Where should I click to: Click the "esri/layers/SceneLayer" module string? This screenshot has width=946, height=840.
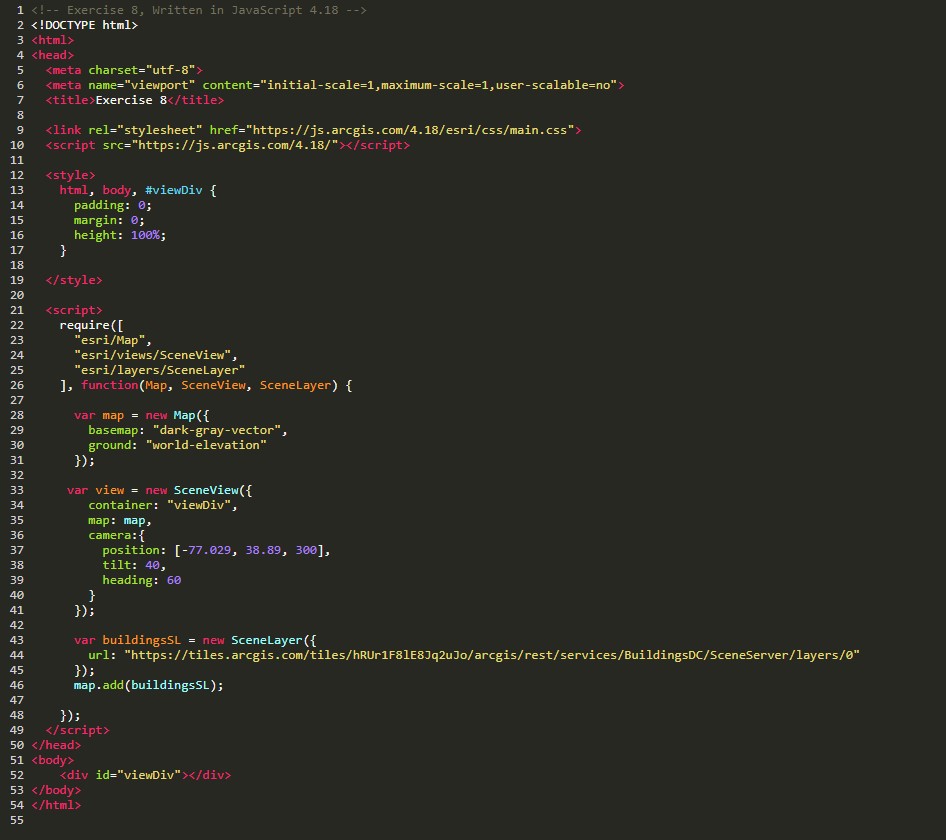(159, 370)
